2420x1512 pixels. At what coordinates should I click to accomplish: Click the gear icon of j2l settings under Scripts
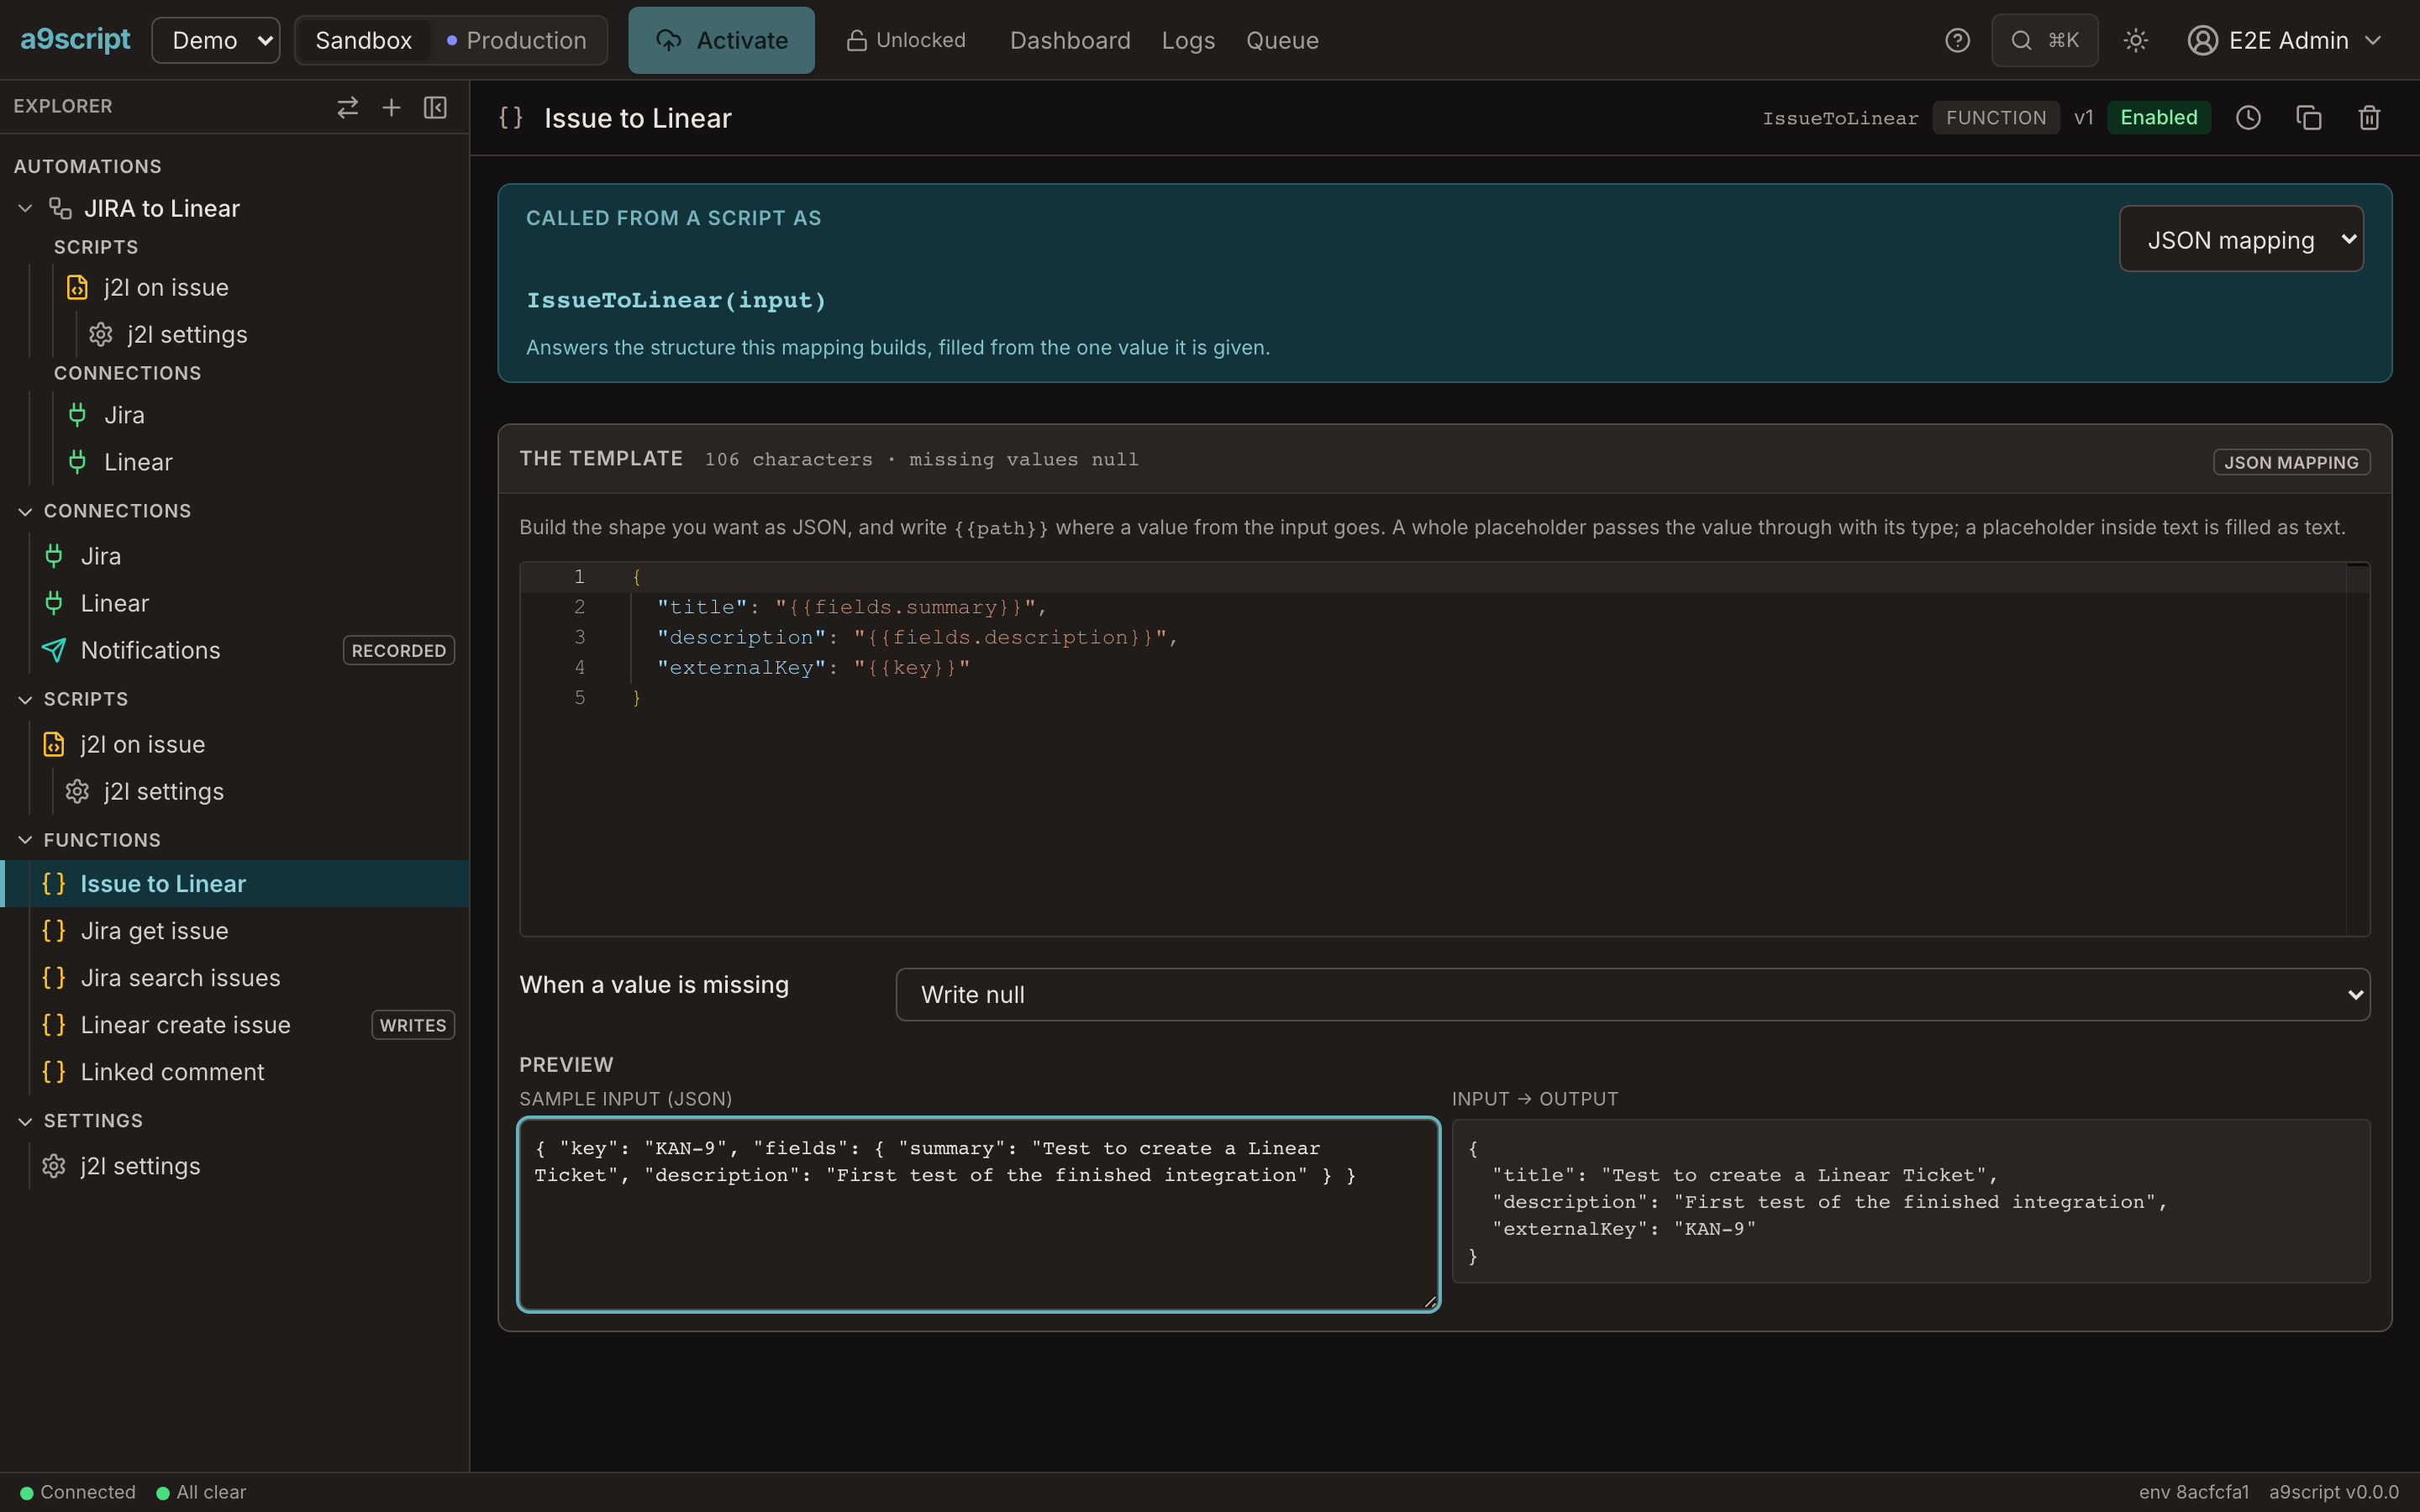pos(77,791)
